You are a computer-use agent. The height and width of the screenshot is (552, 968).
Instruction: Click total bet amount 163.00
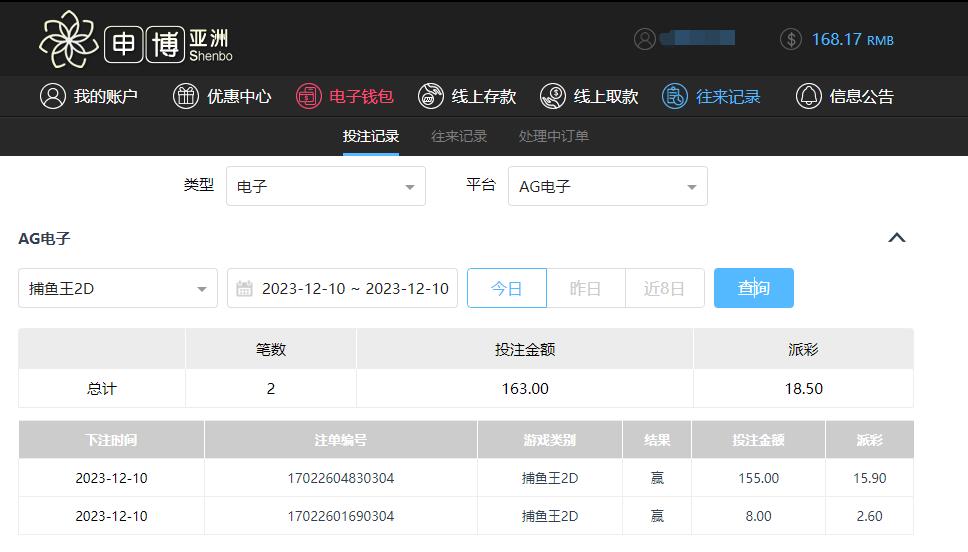pyautogui.click(x=525, y=388)
